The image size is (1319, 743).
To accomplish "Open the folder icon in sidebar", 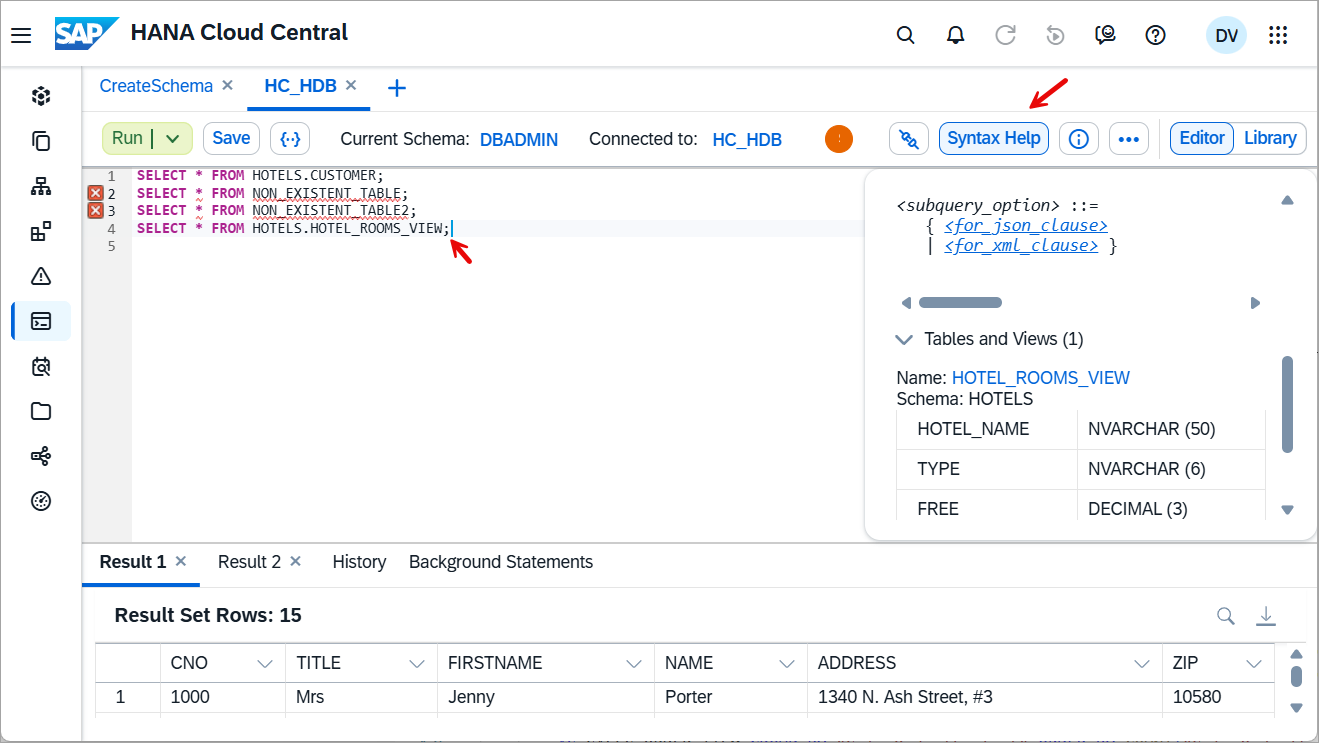I will [x=41, y=411].
